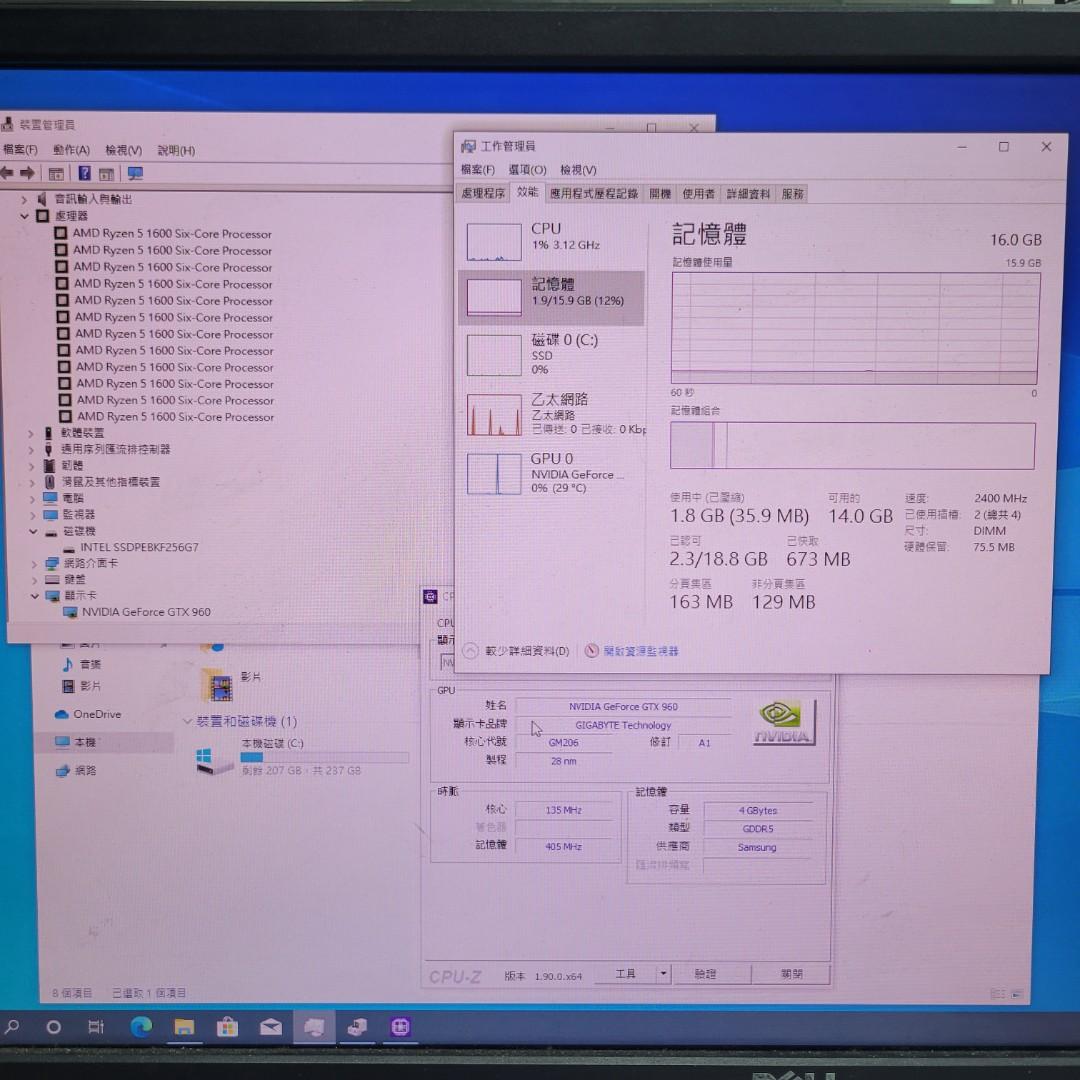Collapse the 顯示卡 display adapters node

click(34, 596)
